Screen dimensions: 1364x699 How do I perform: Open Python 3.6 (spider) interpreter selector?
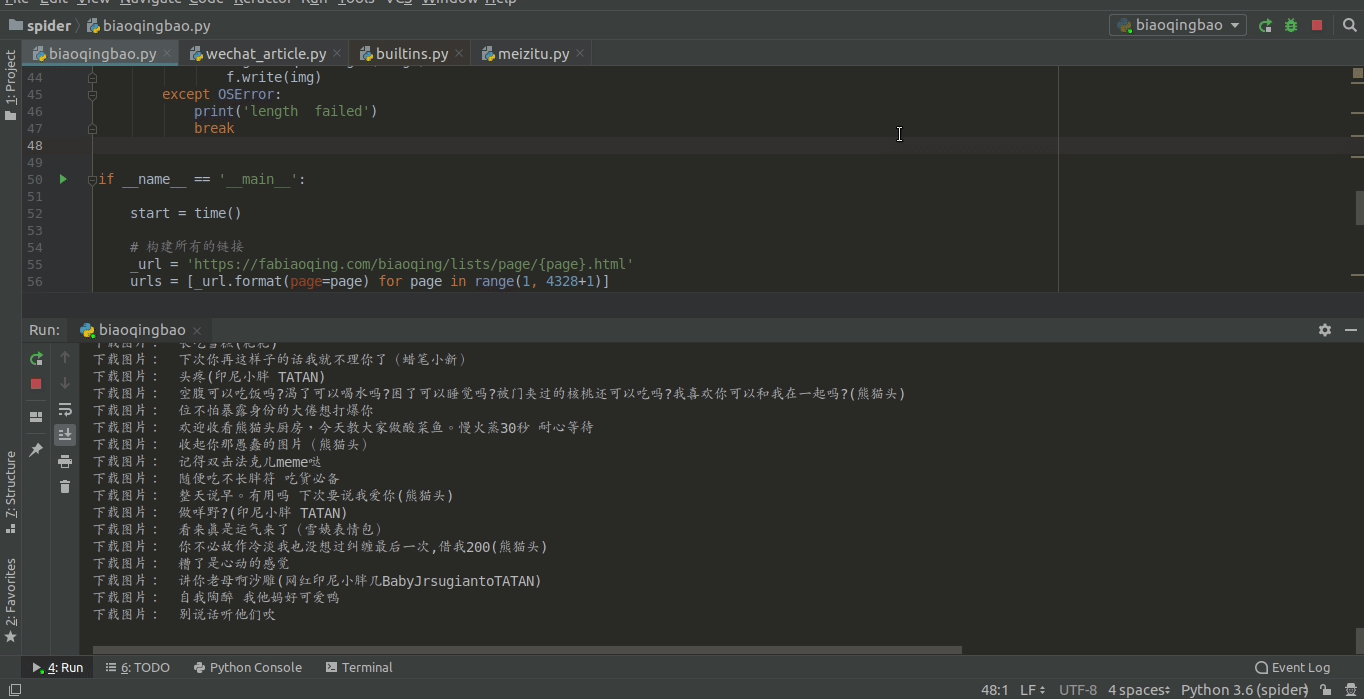tap(1245, 690)
